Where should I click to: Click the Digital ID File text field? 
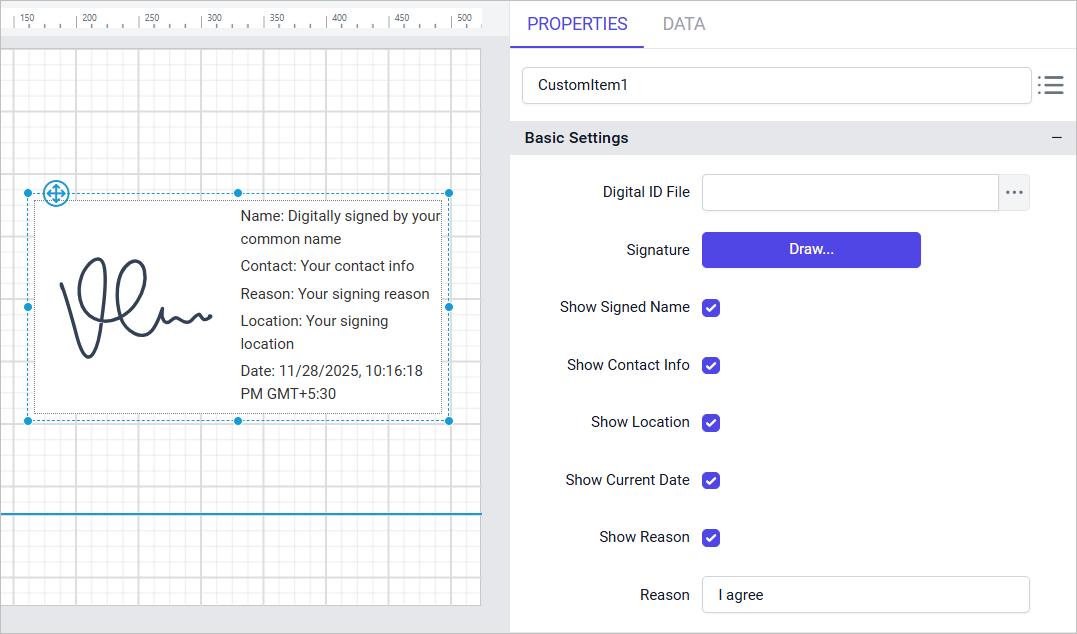pos(849,192)
